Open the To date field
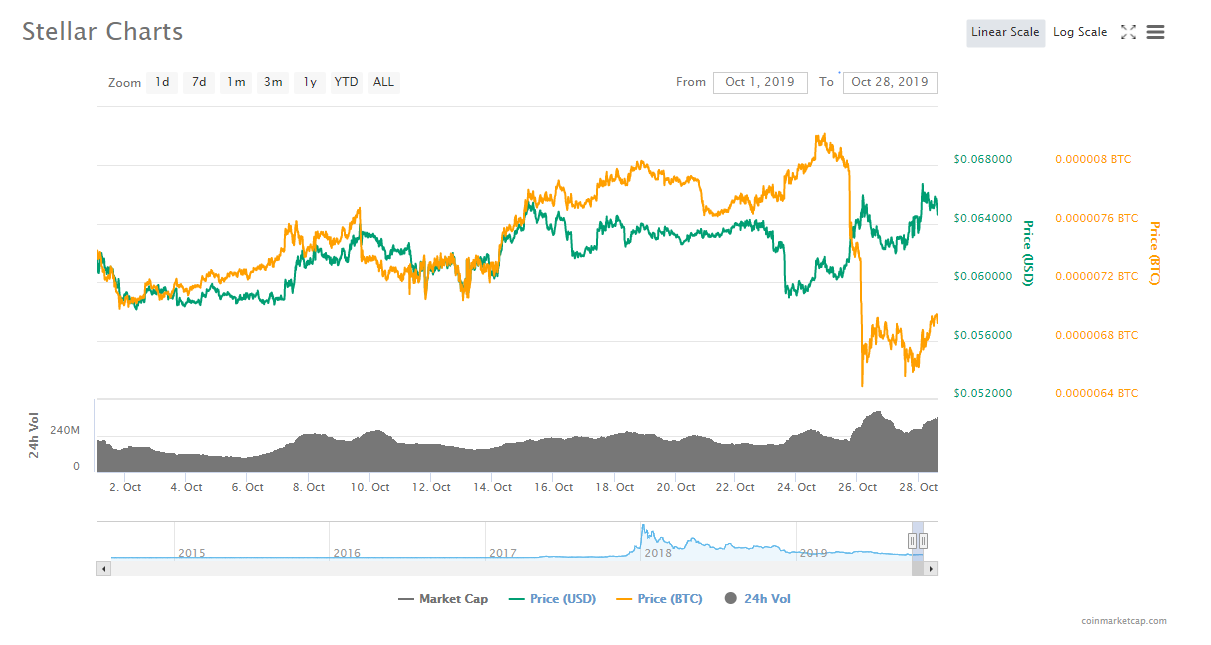The width and height of the screenshot is (1211, 645). pyautogui.click(x=890, y=82)
